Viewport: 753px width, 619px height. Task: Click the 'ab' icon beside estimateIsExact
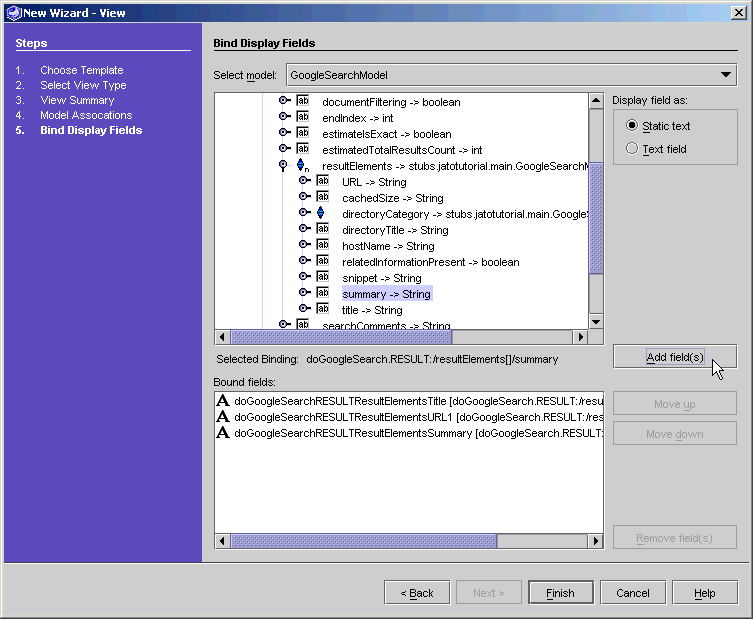pyautogui.click(x=303, y=133)
